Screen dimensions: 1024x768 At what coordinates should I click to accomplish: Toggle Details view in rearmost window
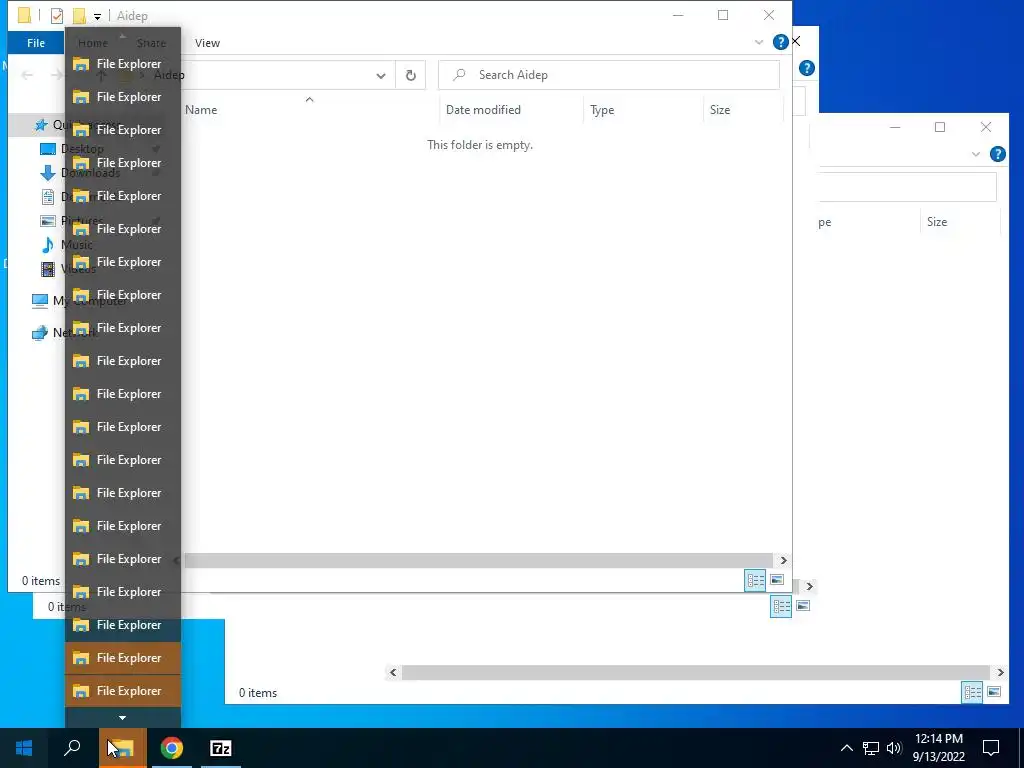(x=972, y=692)
